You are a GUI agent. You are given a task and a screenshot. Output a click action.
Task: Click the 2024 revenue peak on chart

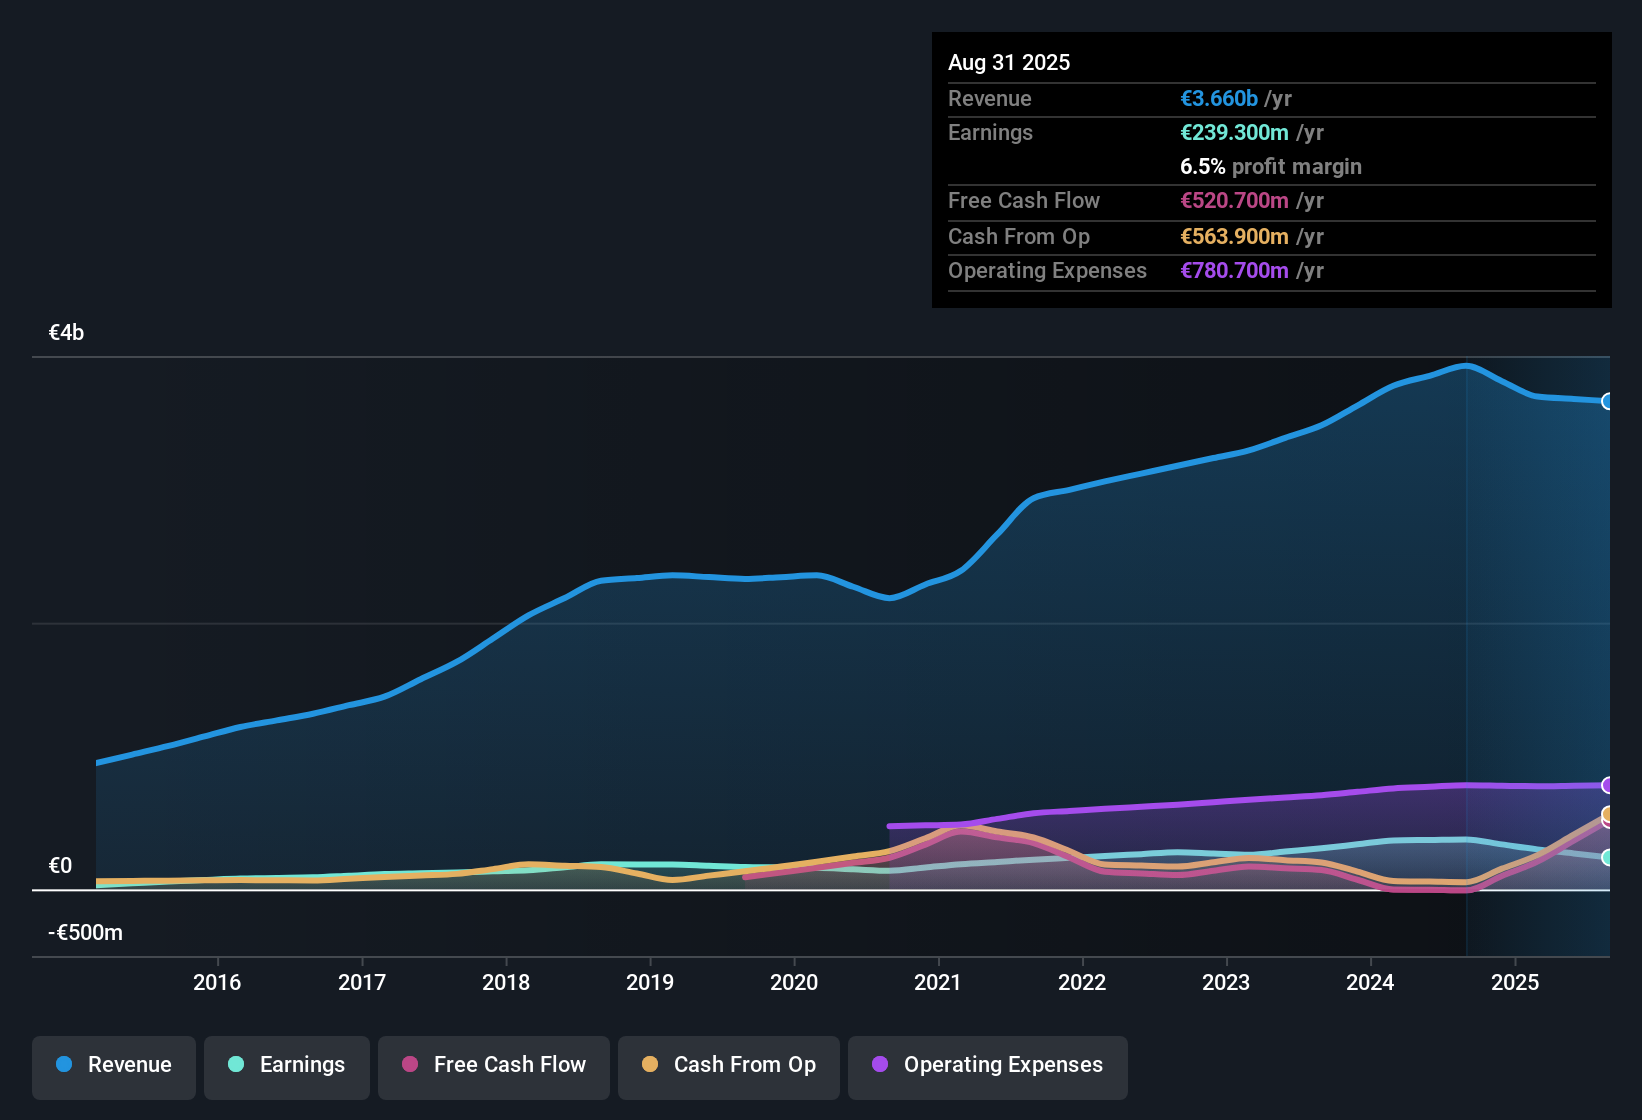pyautogui.click(x=1464, y=366)
